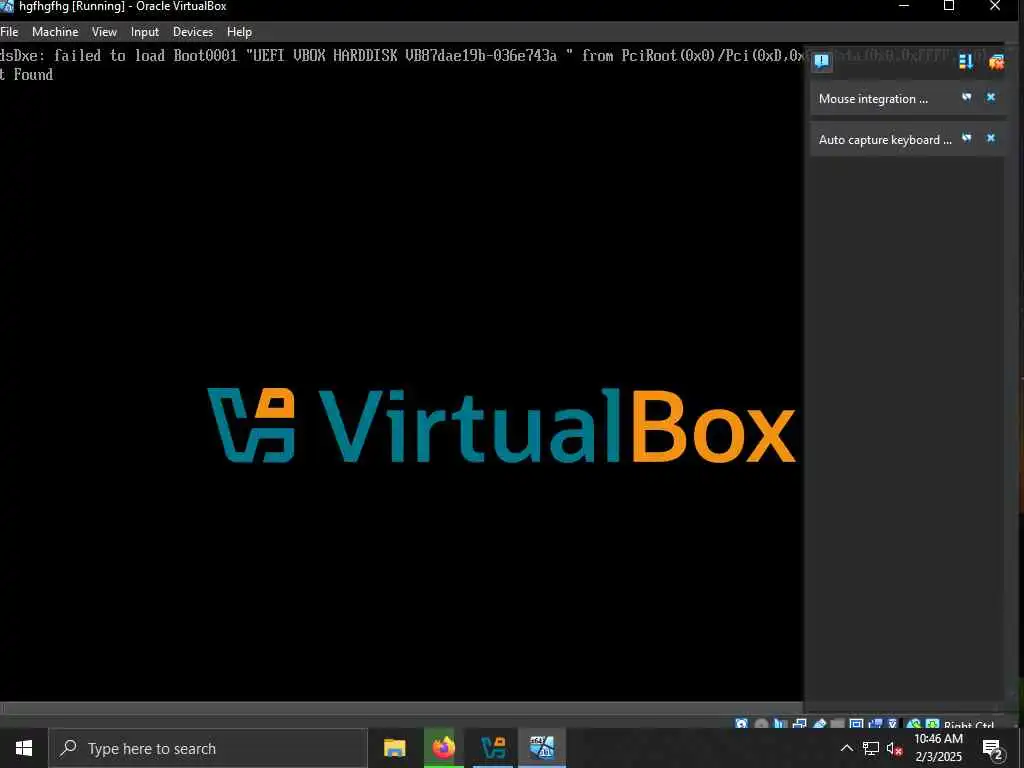Open the clock showing 10:46 AM
1024x768 pixels.
pos(938,748)
